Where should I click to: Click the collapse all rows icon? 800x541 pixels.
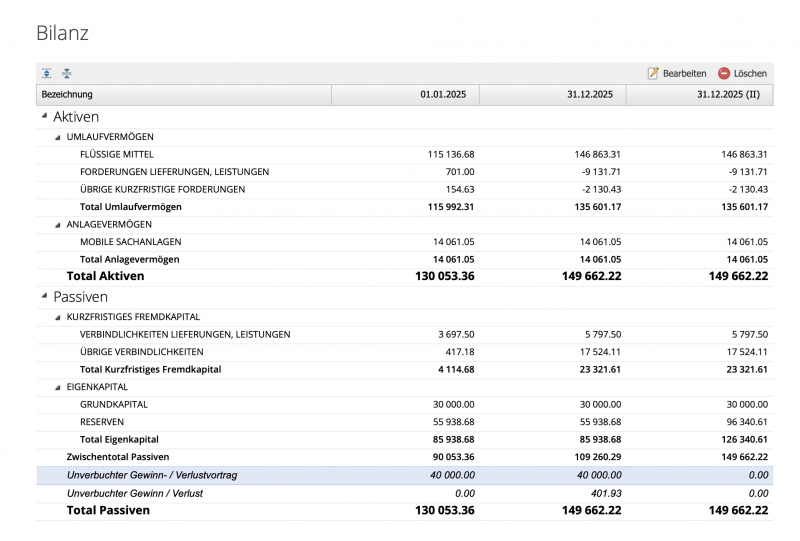coord(65,73)
